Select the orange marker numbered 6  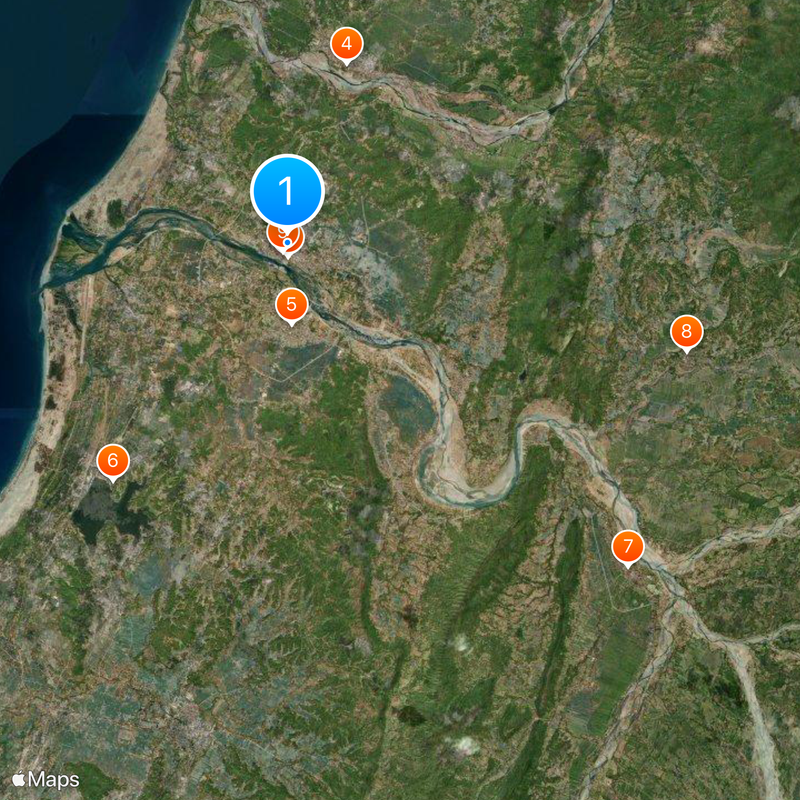[113, 462]
